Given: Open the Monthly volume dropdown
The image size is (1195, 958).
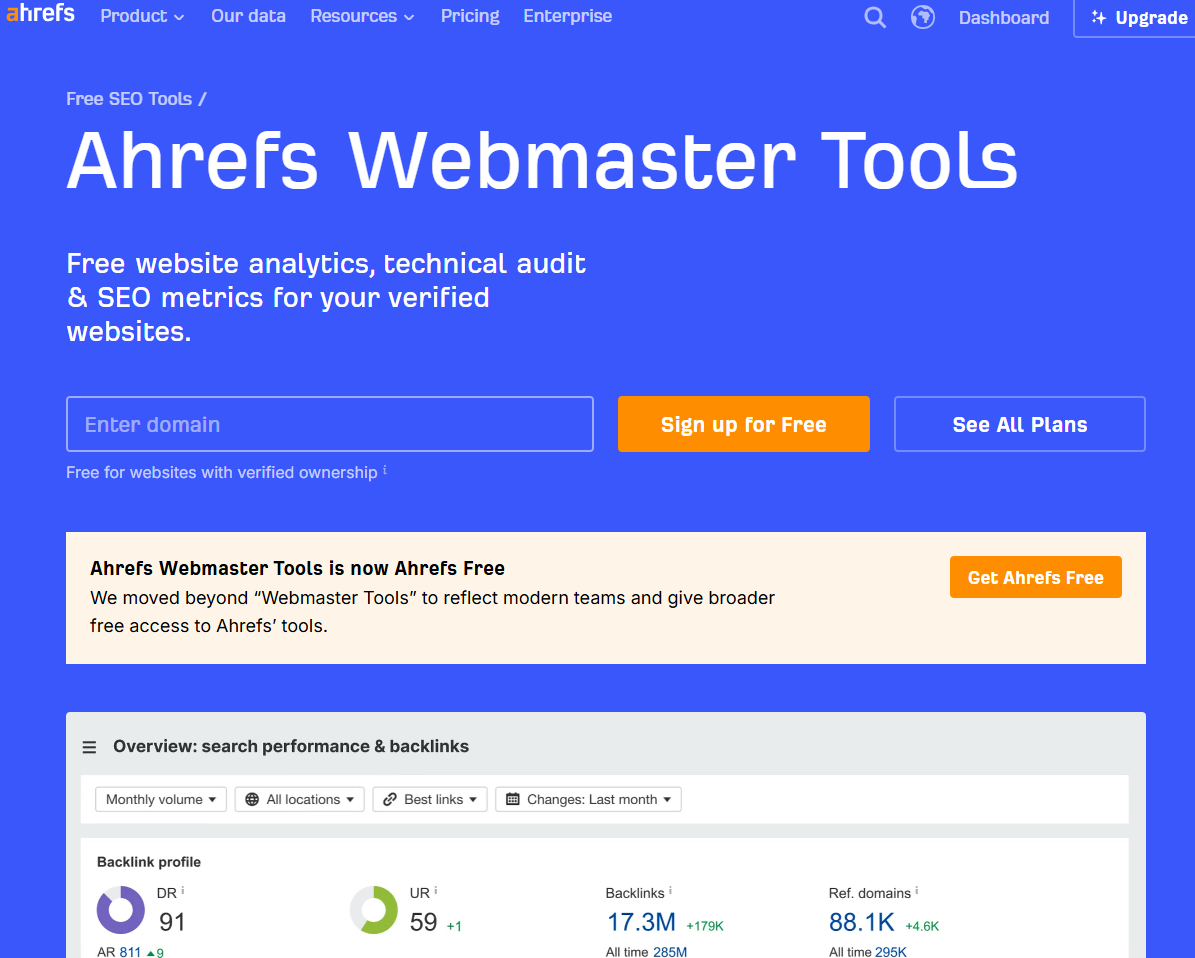Looking at the screenshot, I should tap(161, 799).
